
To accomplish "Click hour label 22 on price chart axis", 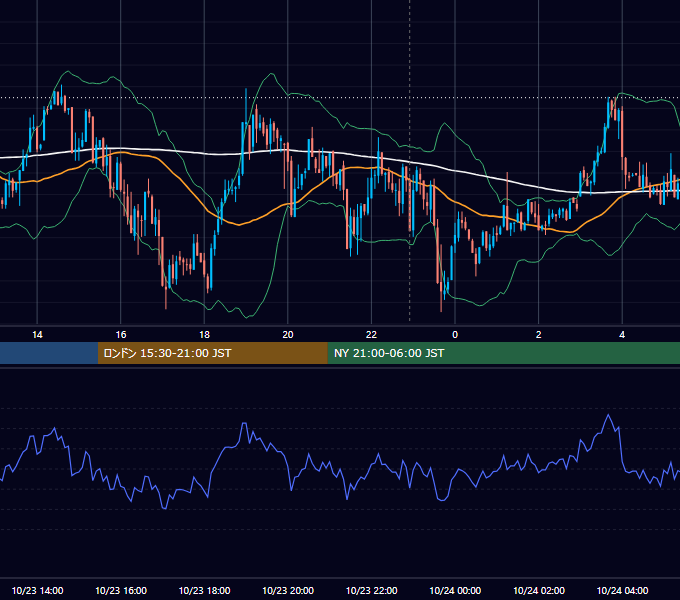I will (x=371, y=335).
